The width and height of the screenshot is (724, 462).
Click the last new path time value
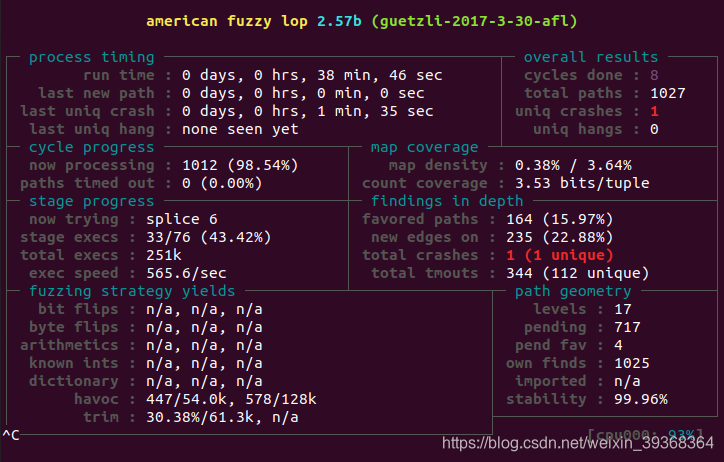[303, 93]
